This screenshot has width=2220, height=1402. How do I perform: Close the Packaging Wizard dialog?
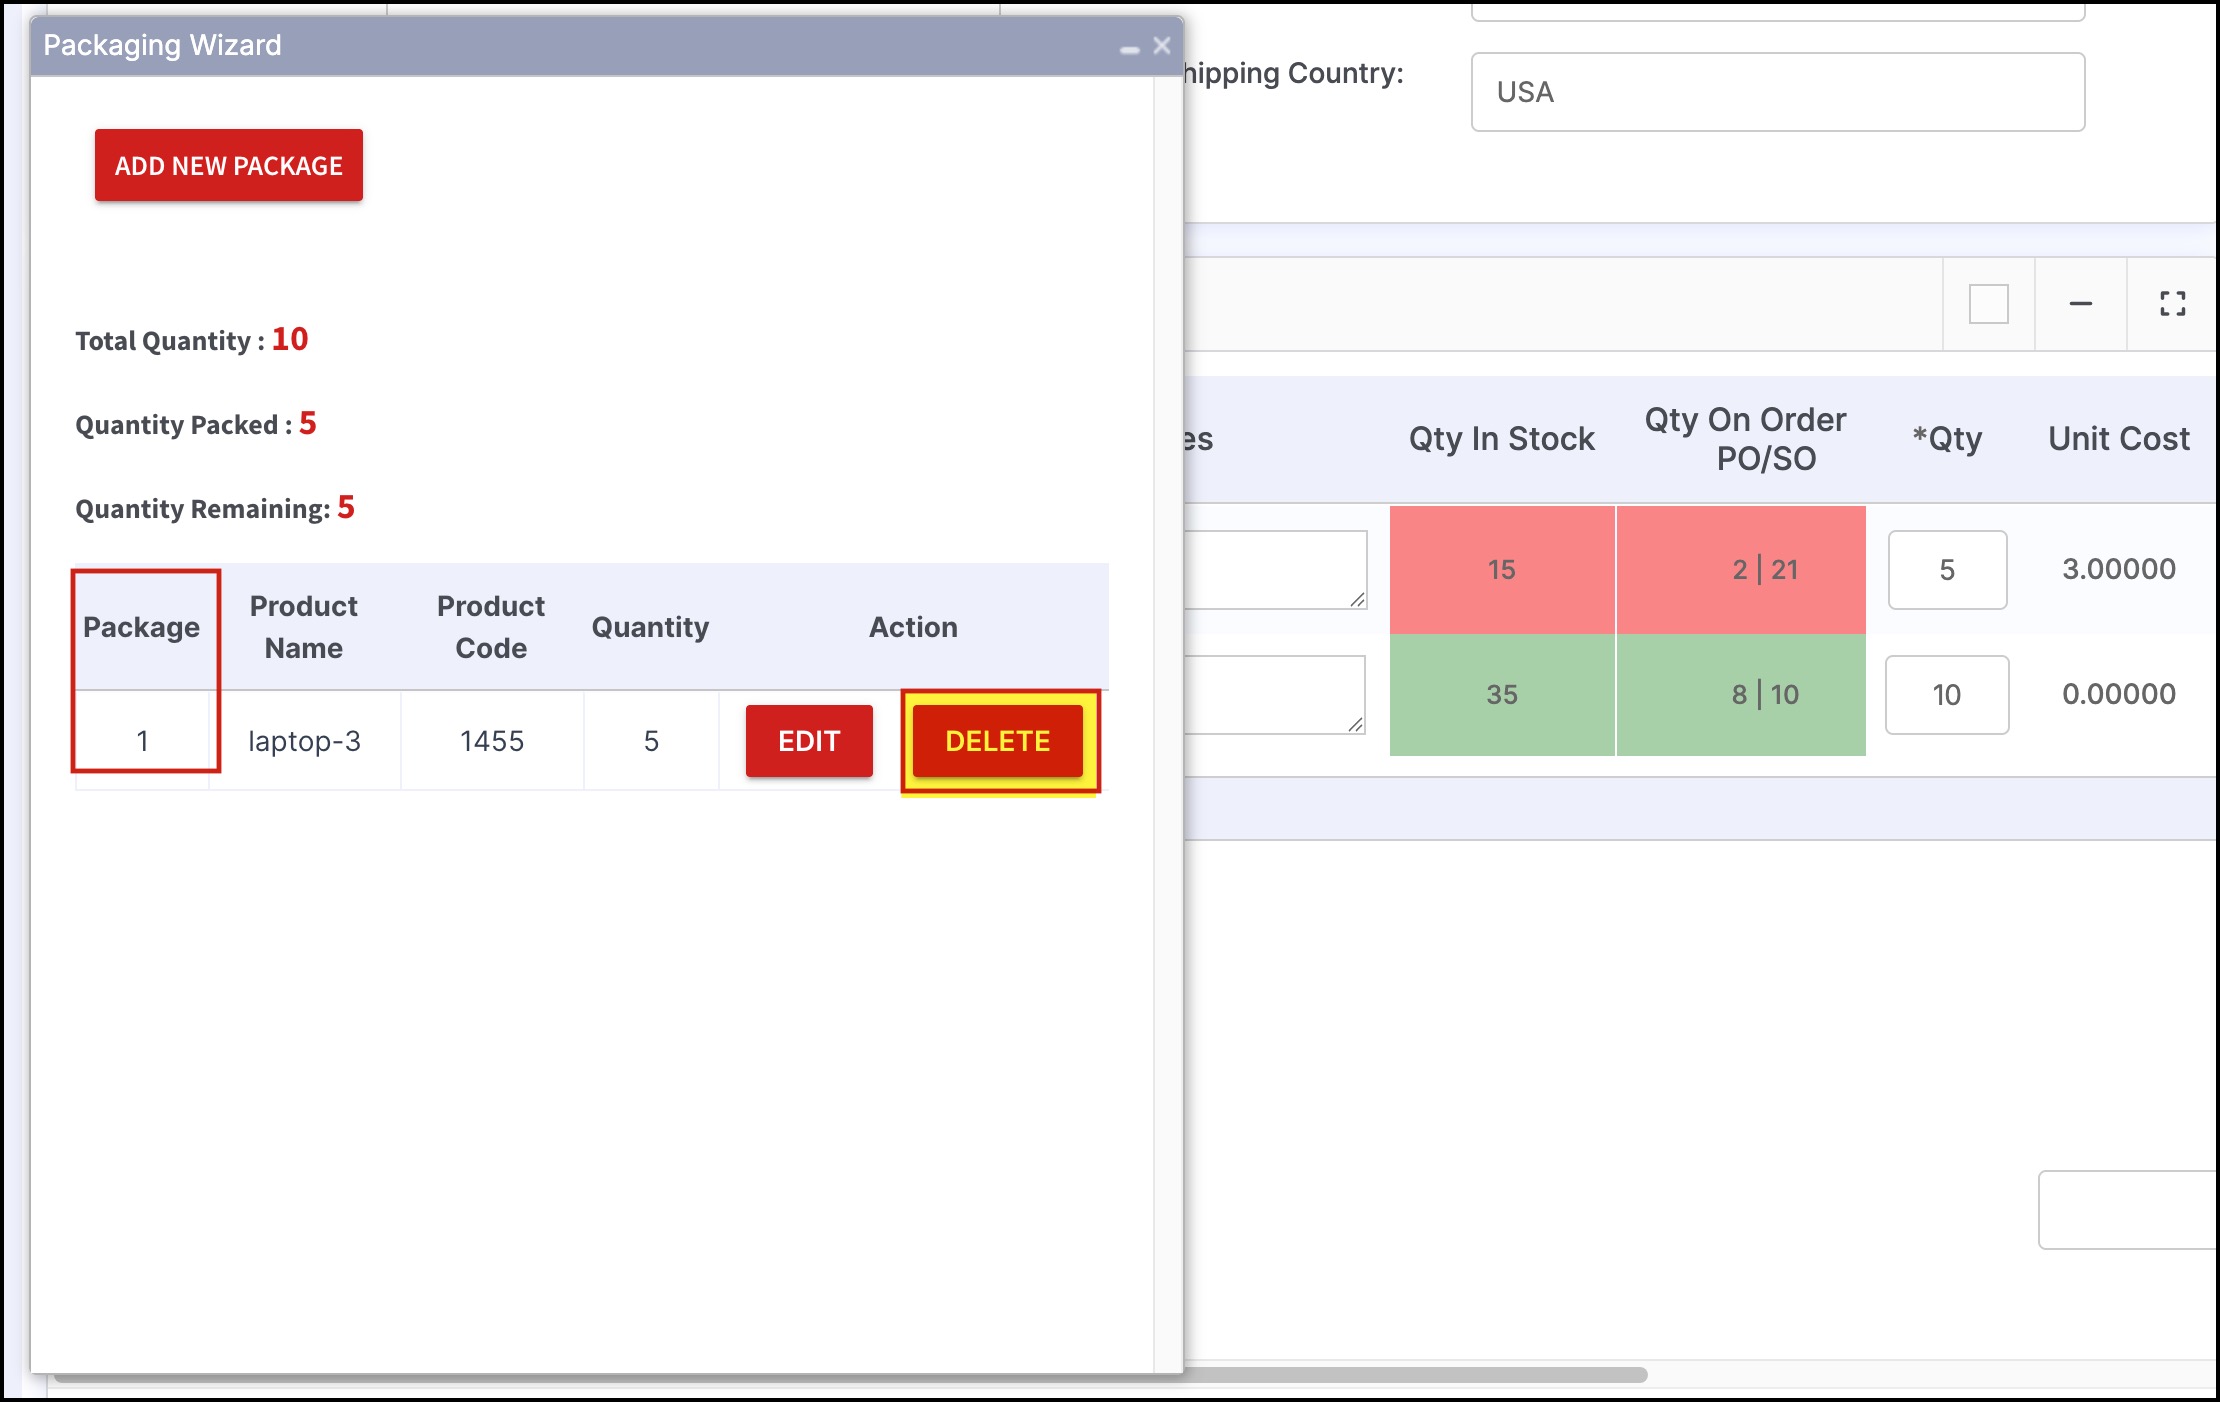tap(1161, 46)
